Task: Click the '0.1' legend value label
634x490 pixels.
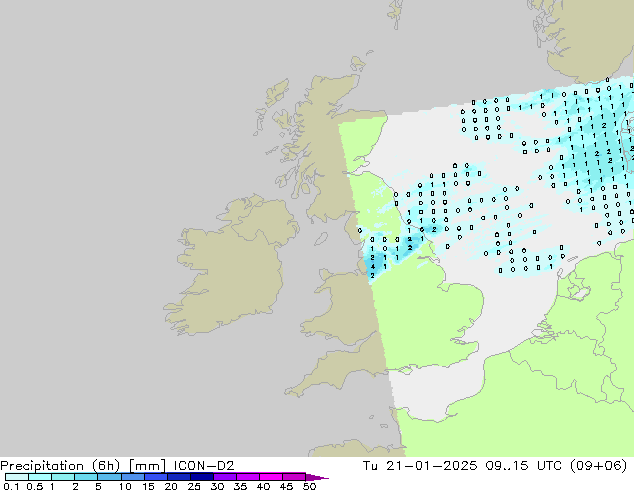Action: tap(11, 486)
